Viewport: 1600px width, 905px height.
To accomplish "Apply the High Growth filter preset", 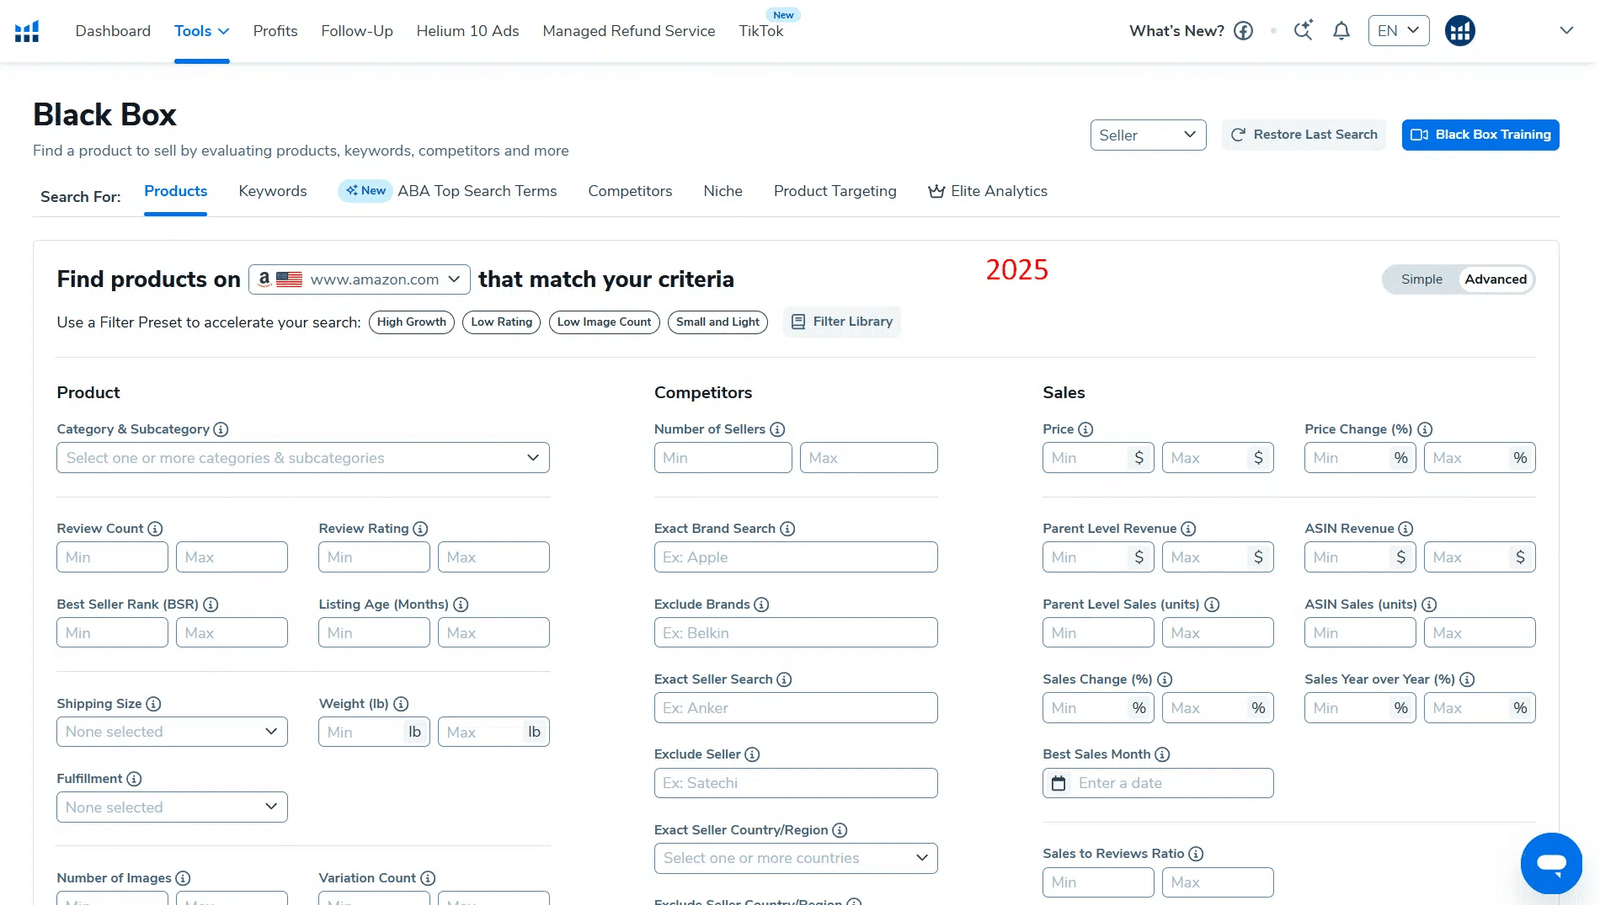I will 411,322.
